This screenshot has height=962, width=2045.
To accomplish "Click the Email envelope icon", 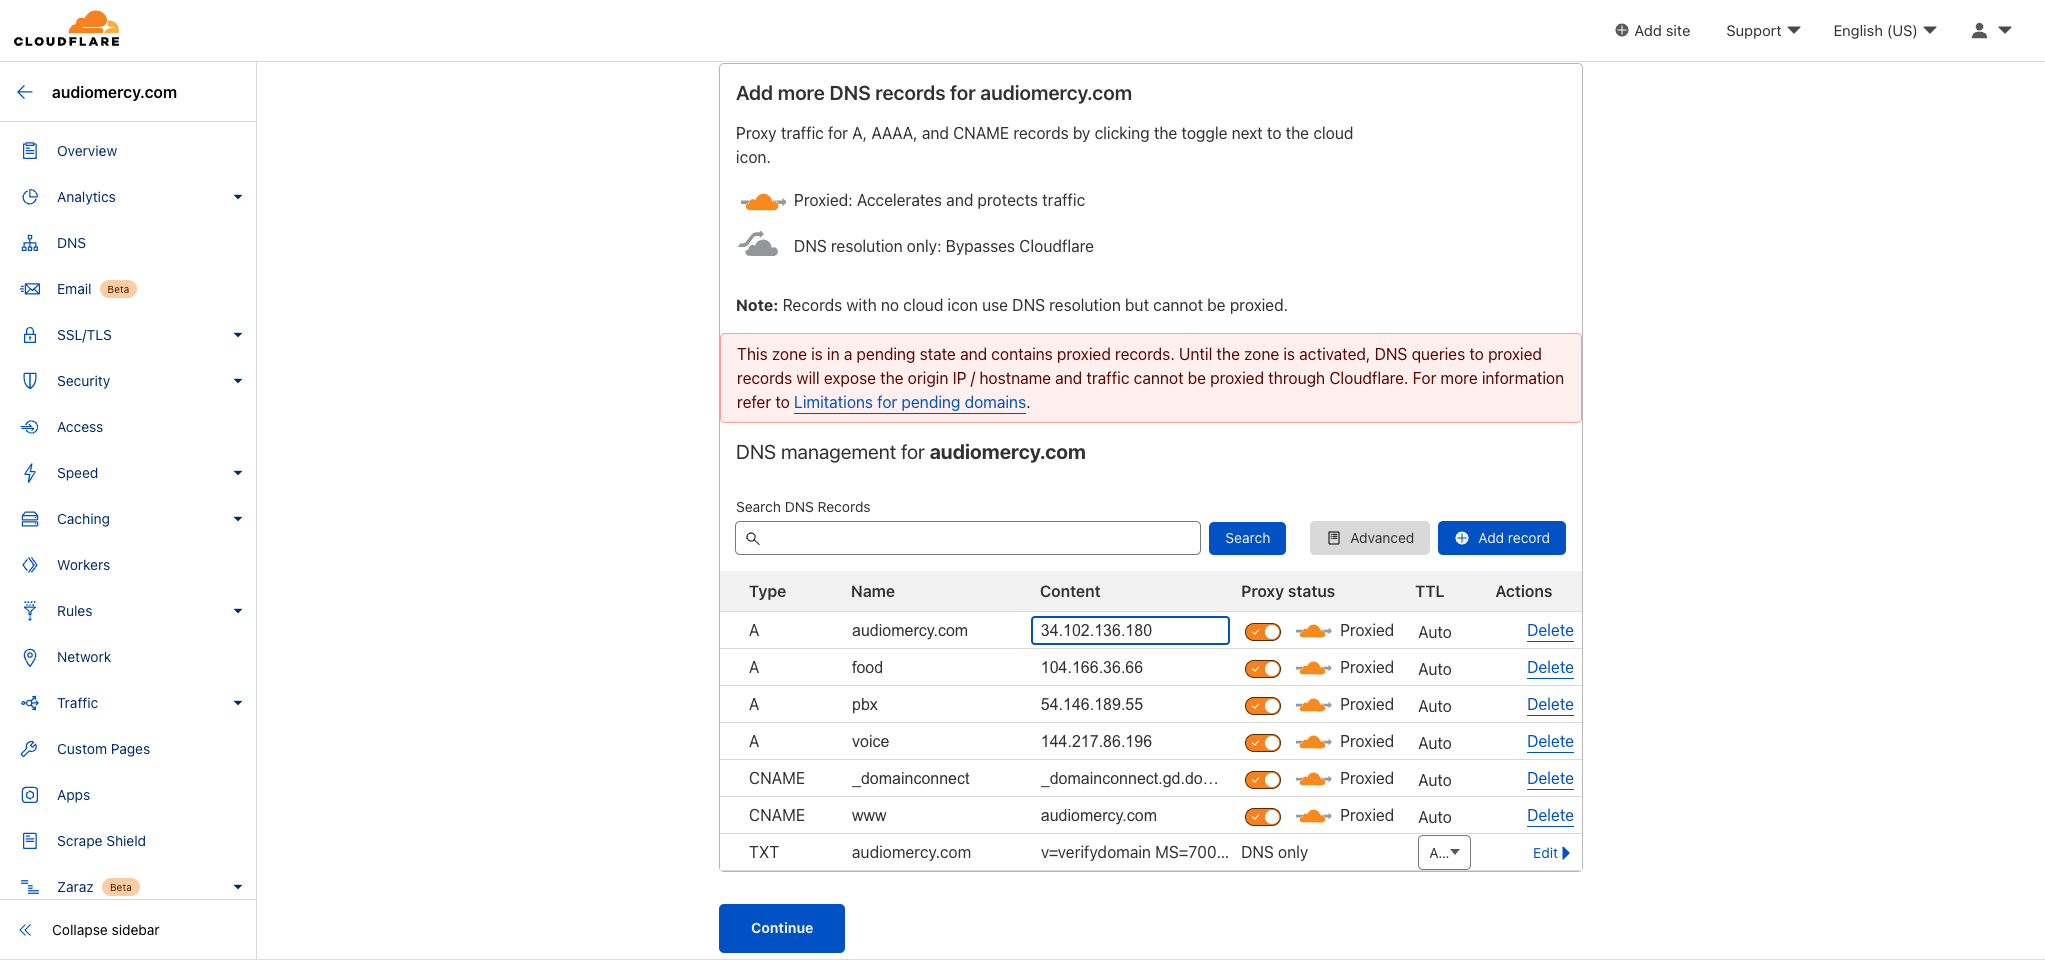I will pyautogui.click(x=30, y=289).
